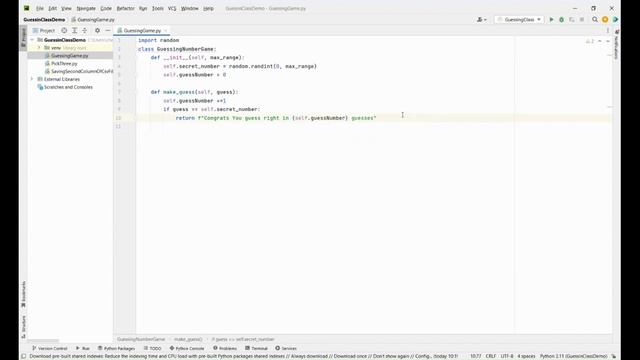Go to previous highlighted error arrow
The width and height of the screenshot is (640, 360).
[x=600, y=41]
